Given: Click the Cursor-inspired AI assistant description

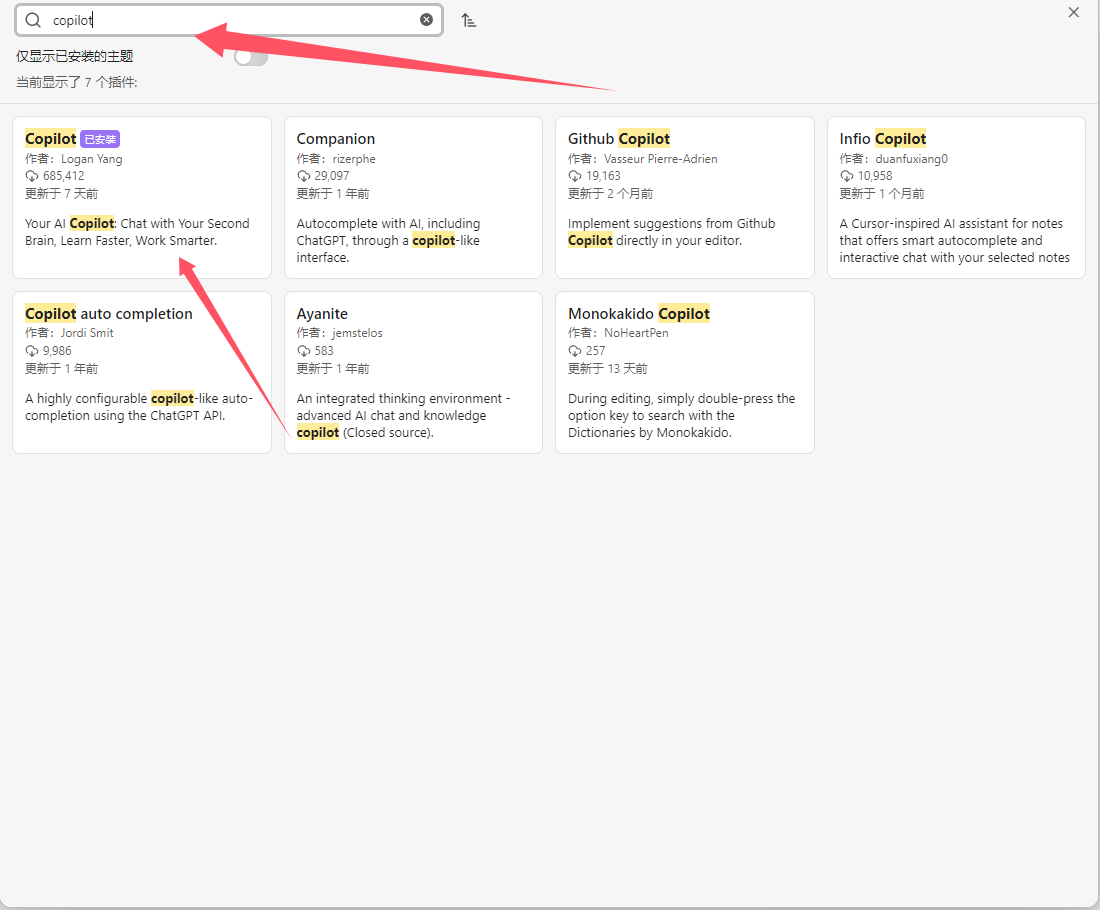Looking at the screenshot, I should pos(955,241).
